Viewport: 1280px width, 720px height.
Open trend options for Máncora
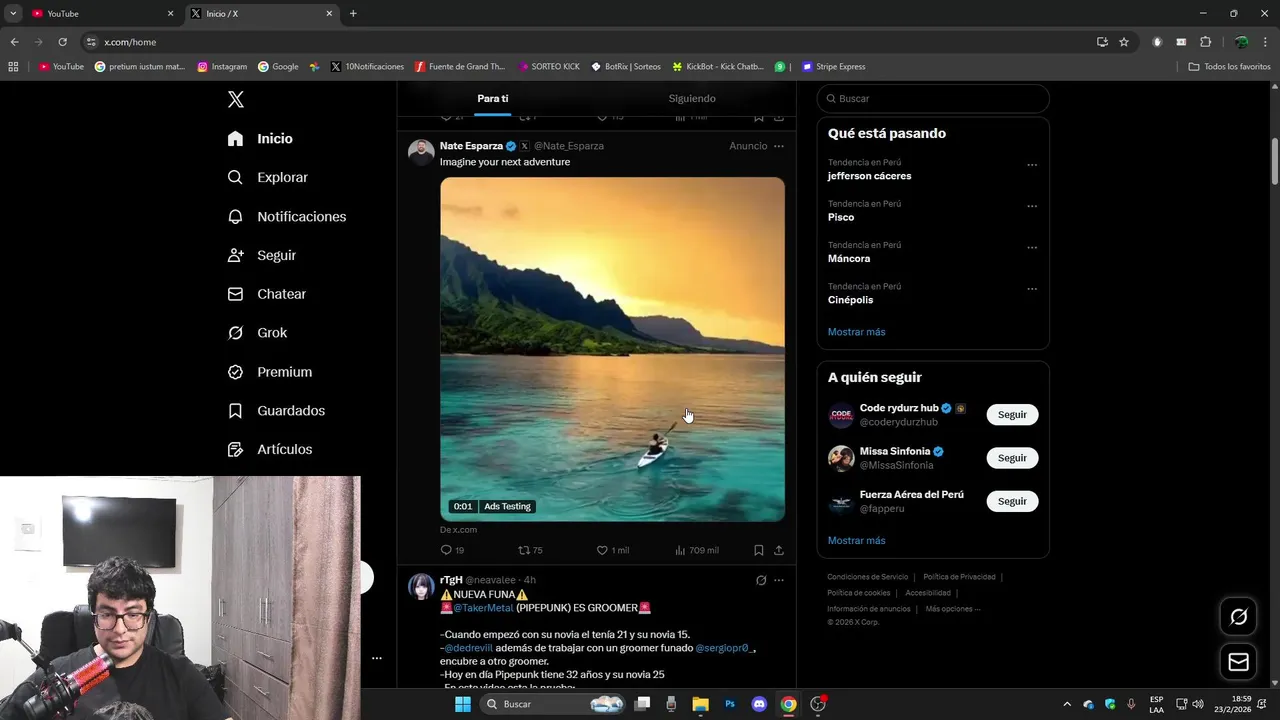(x=1032, y=248)
